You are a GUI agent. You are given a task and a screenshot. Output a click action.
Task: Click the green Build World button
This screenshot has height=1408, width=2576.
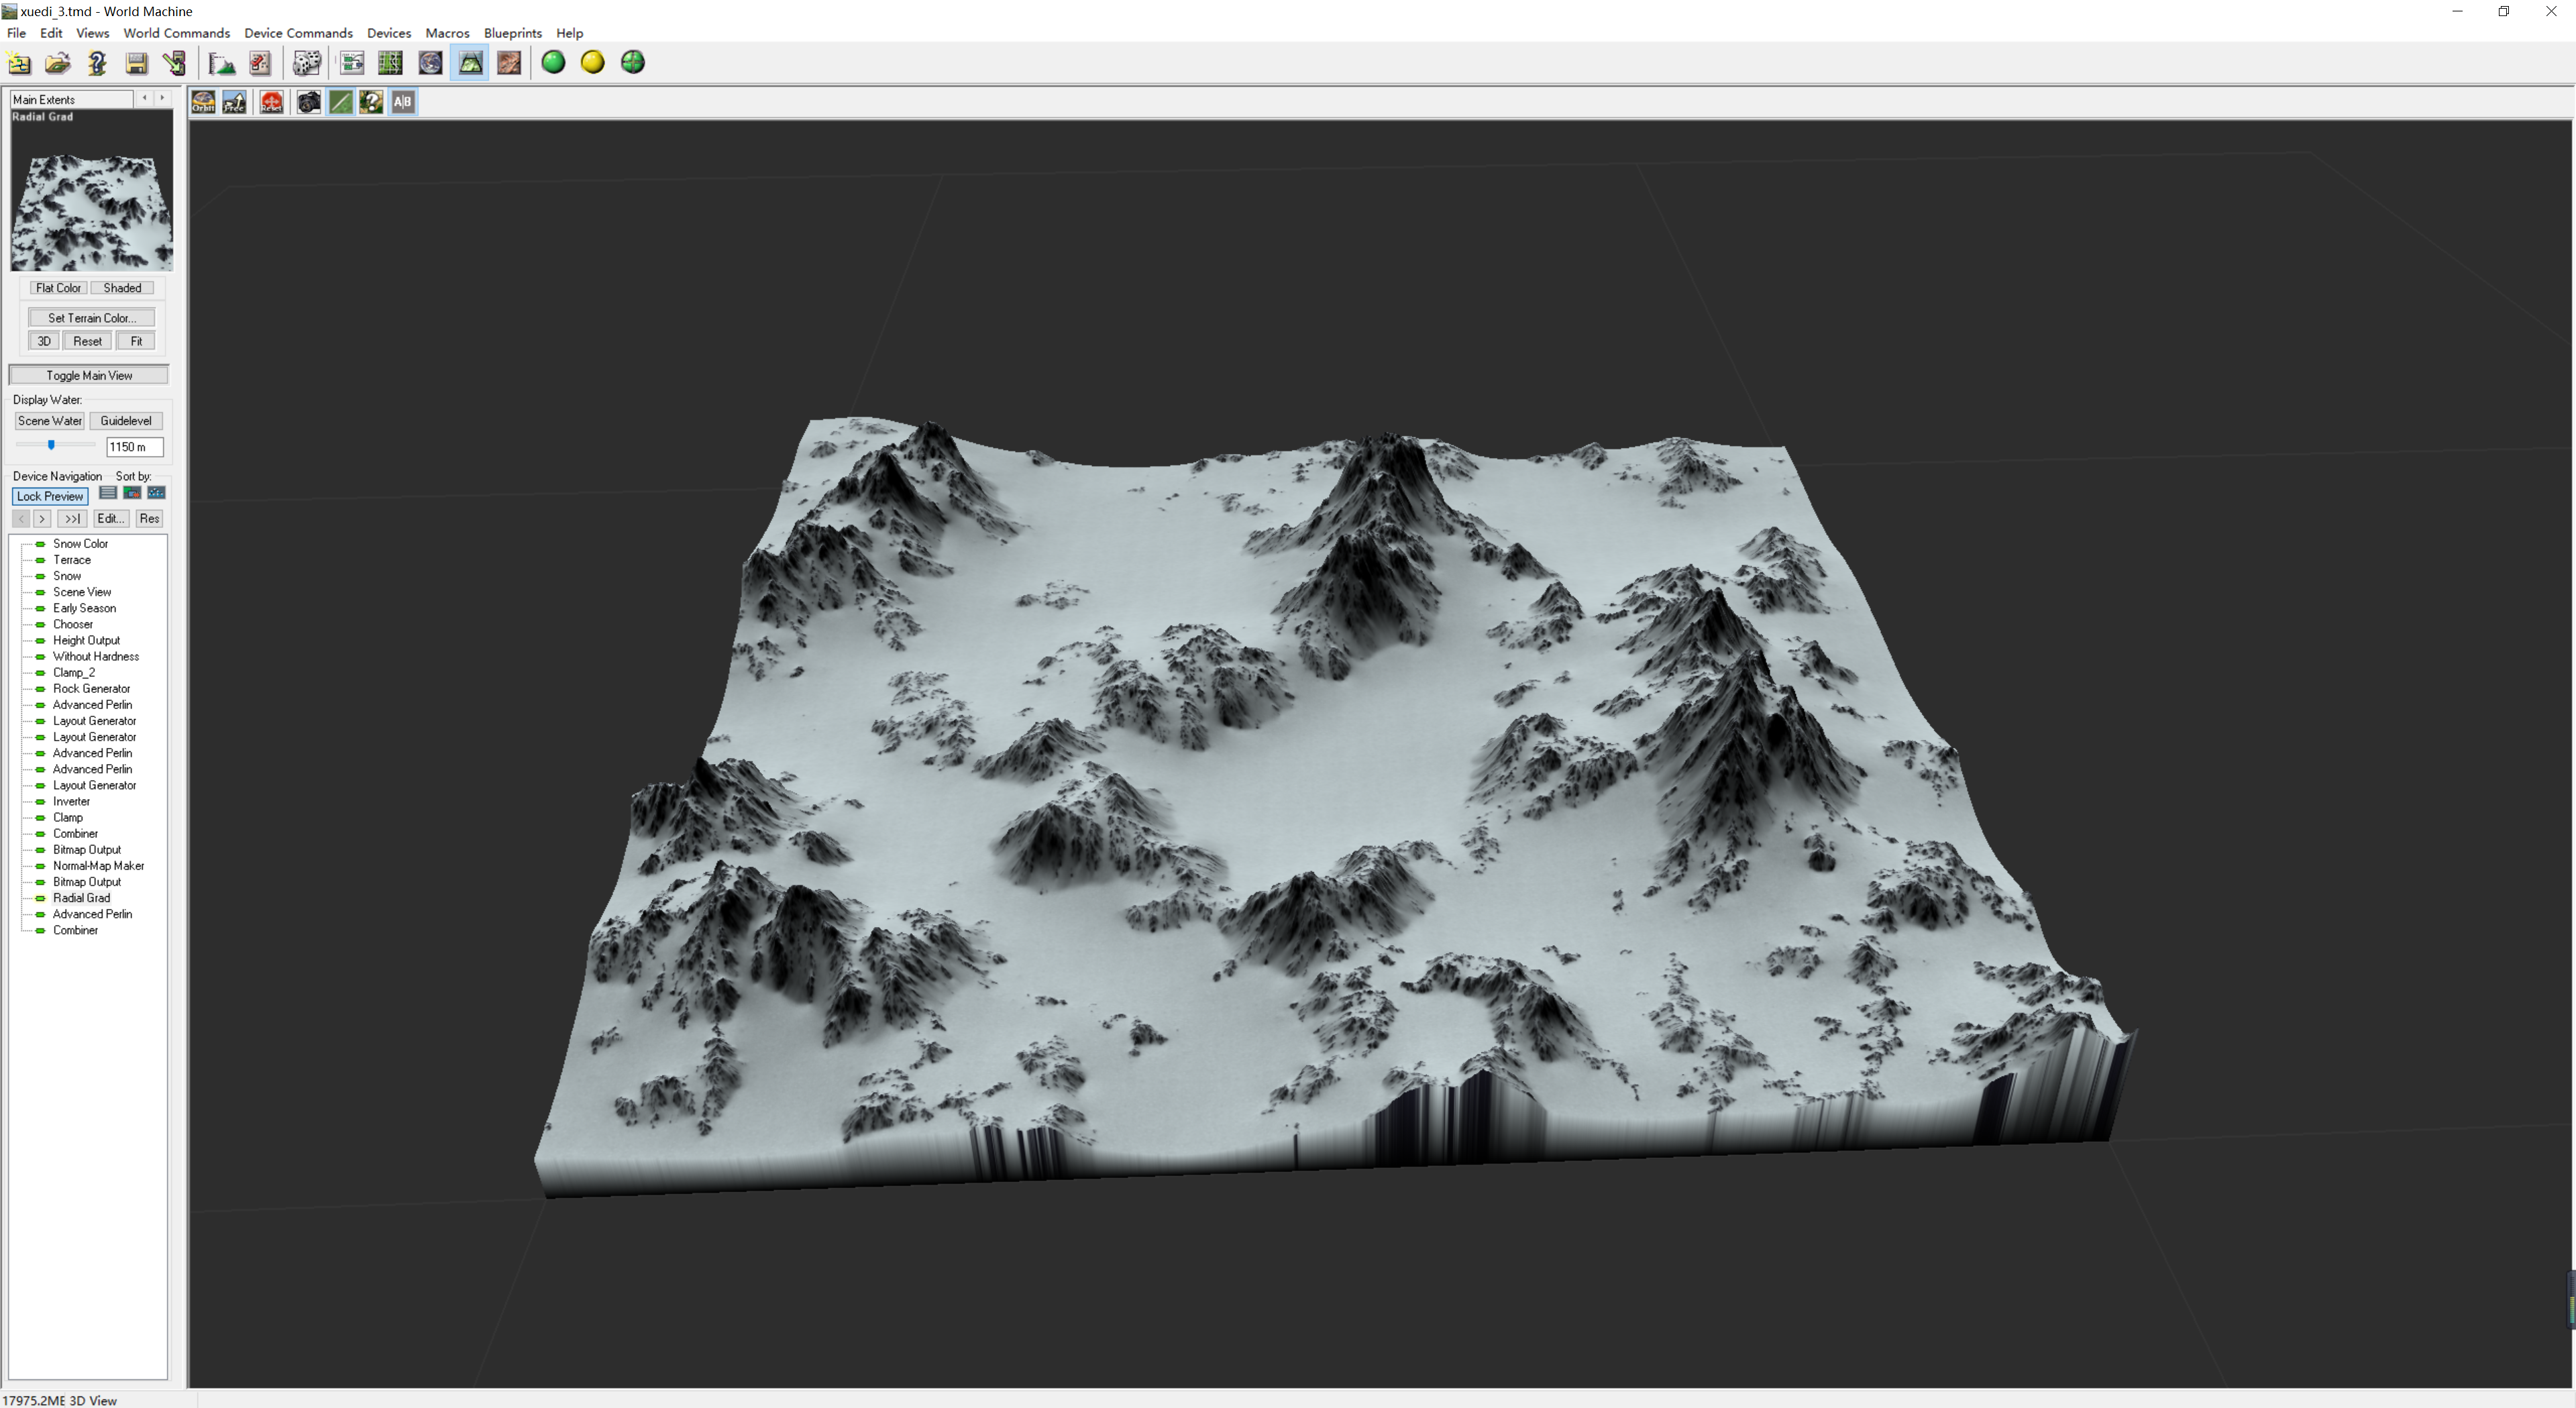click(553, 63)
